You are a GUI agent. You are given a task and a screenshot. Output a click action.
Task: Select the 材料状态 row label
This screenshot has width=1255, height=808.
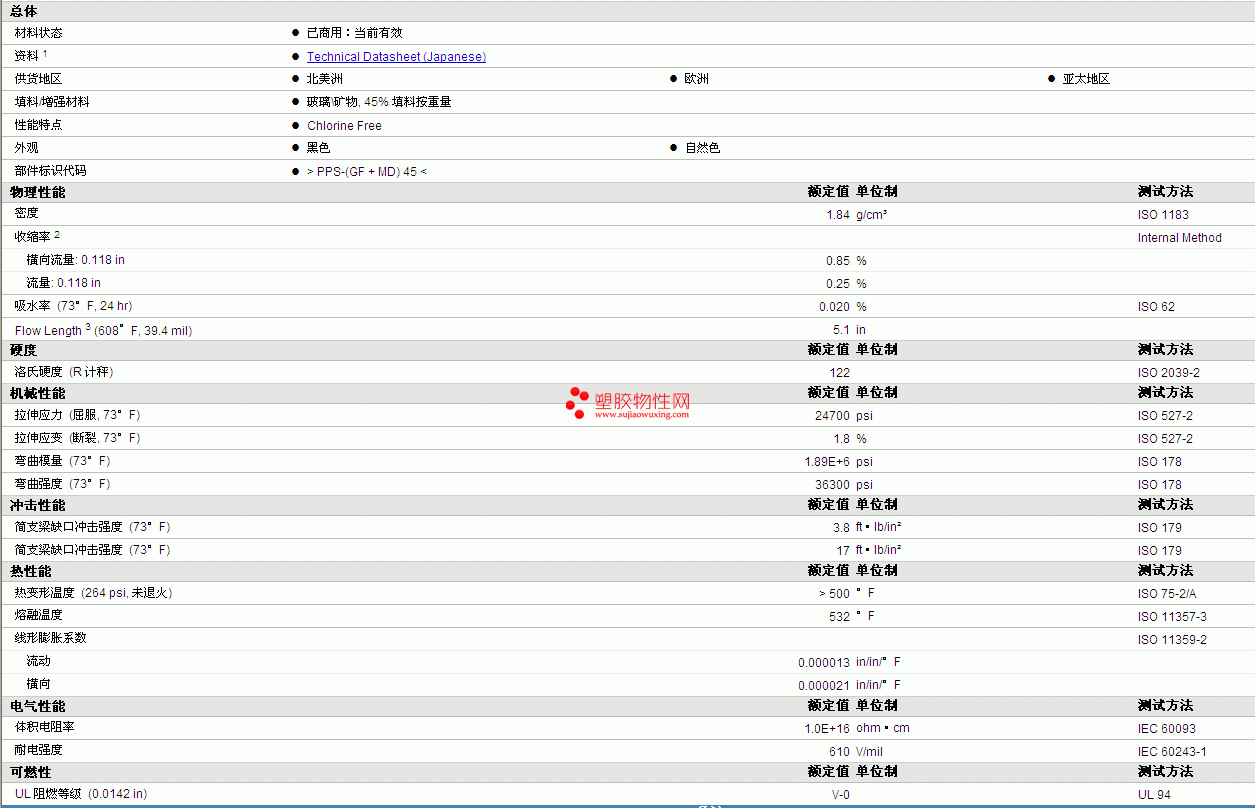[38, 33]
